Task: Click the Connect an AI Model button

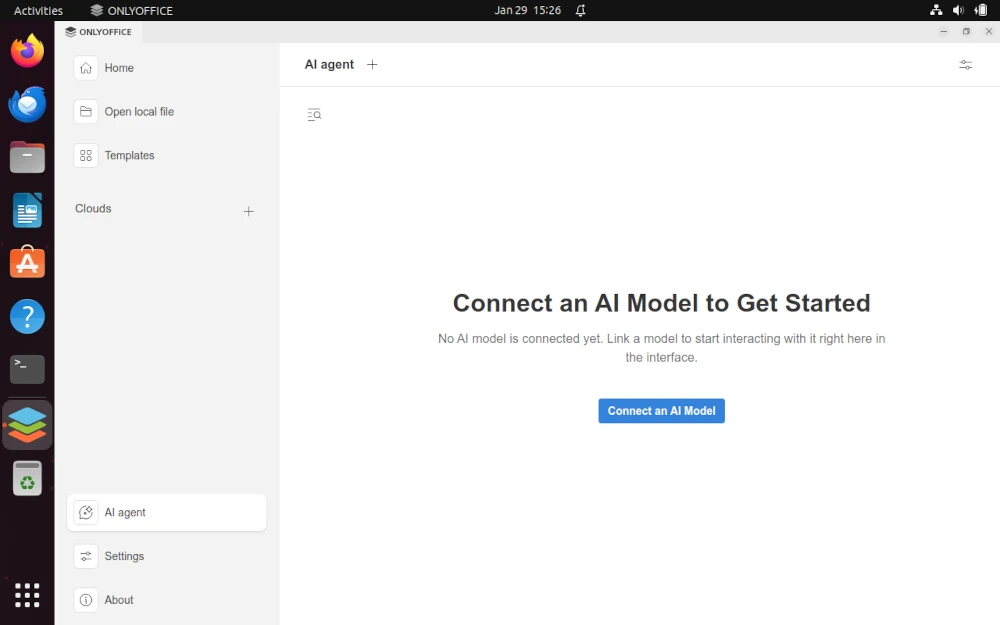Action: pos(661,410)
